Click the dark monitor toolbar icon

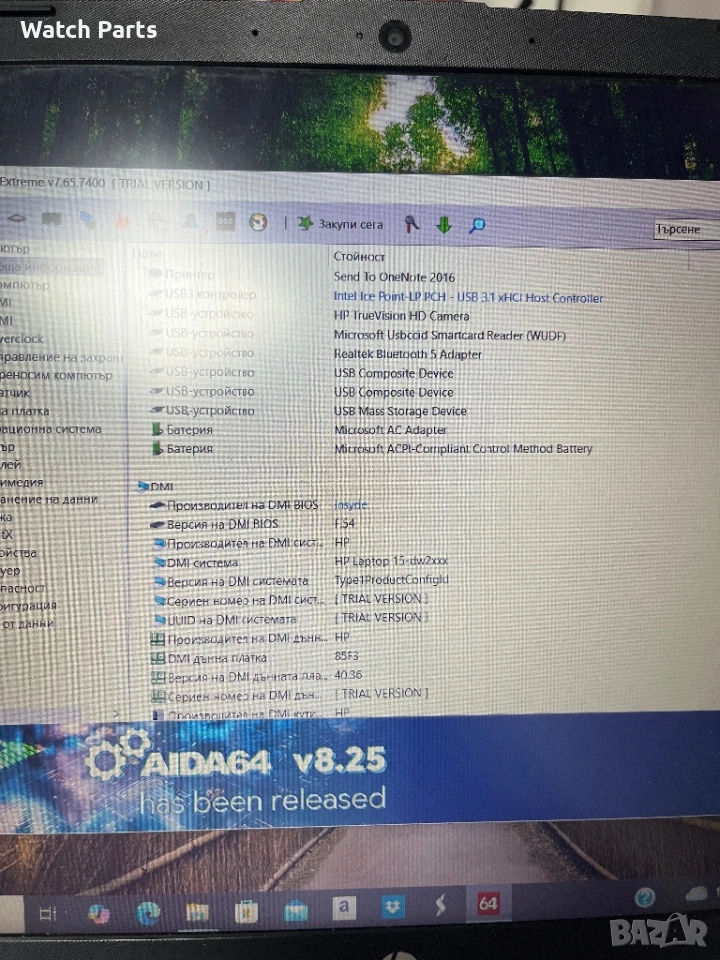point(52,219)
